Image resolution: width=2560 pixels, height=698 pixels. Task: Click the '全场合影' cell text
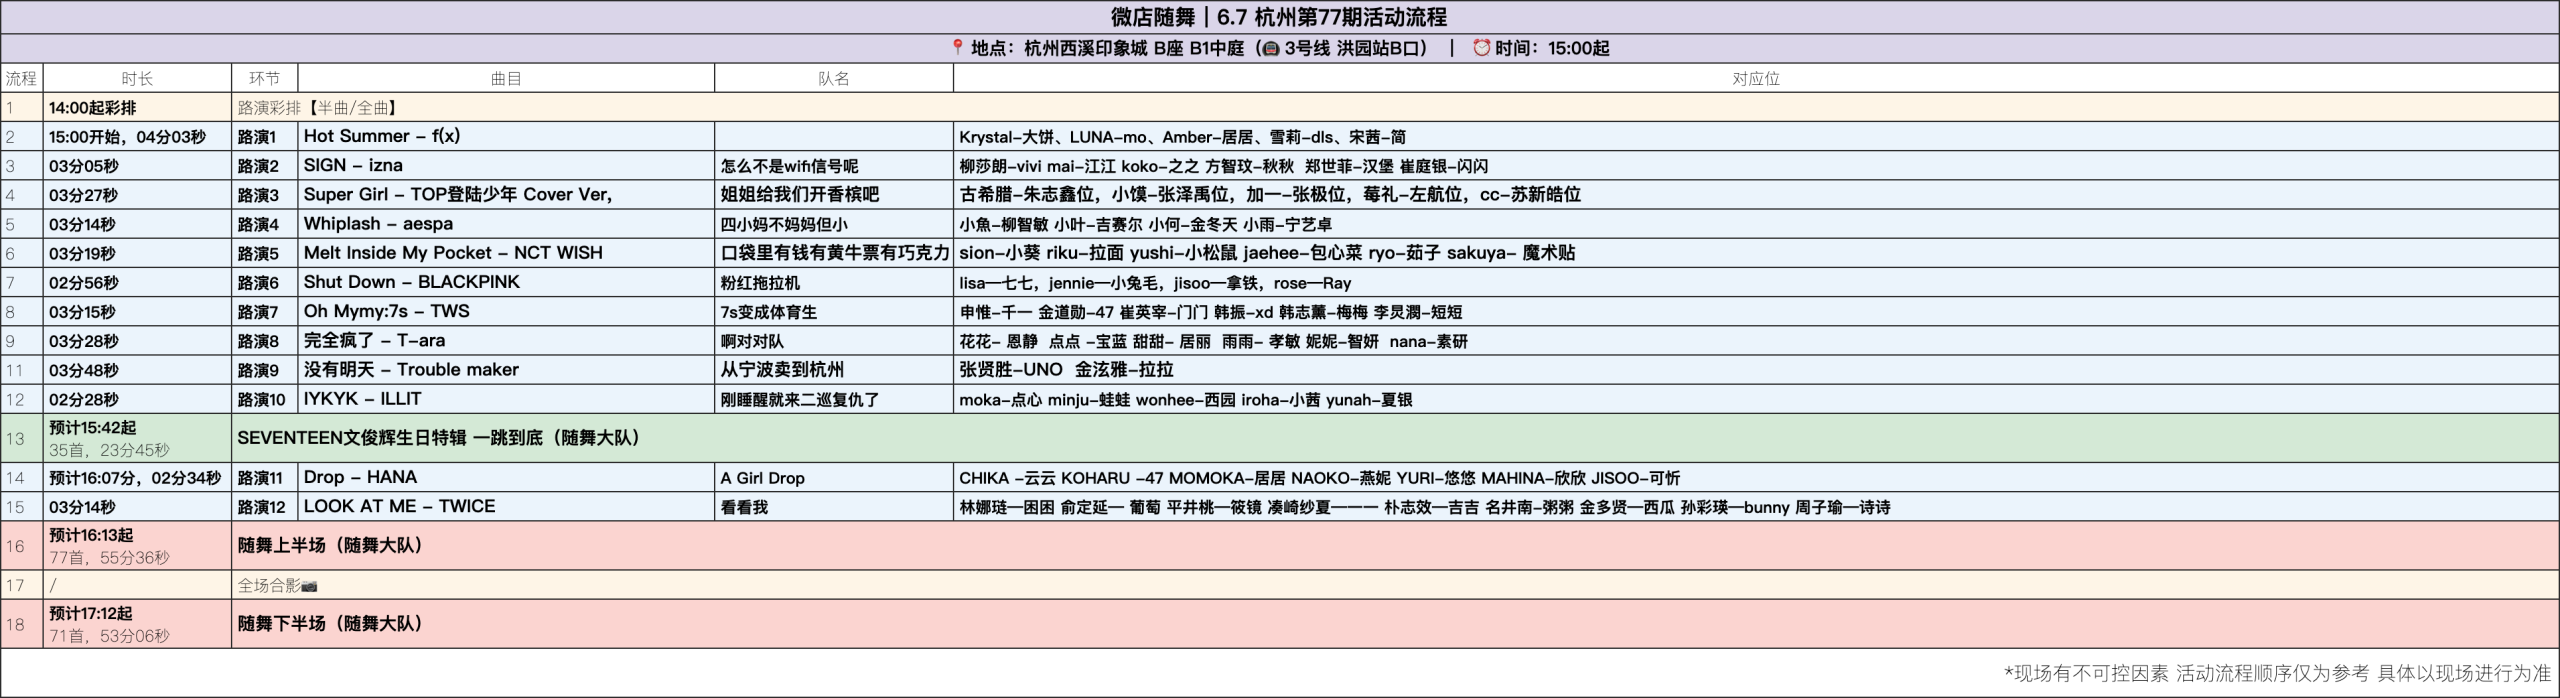pyautogui.click(x=269, y=586)
